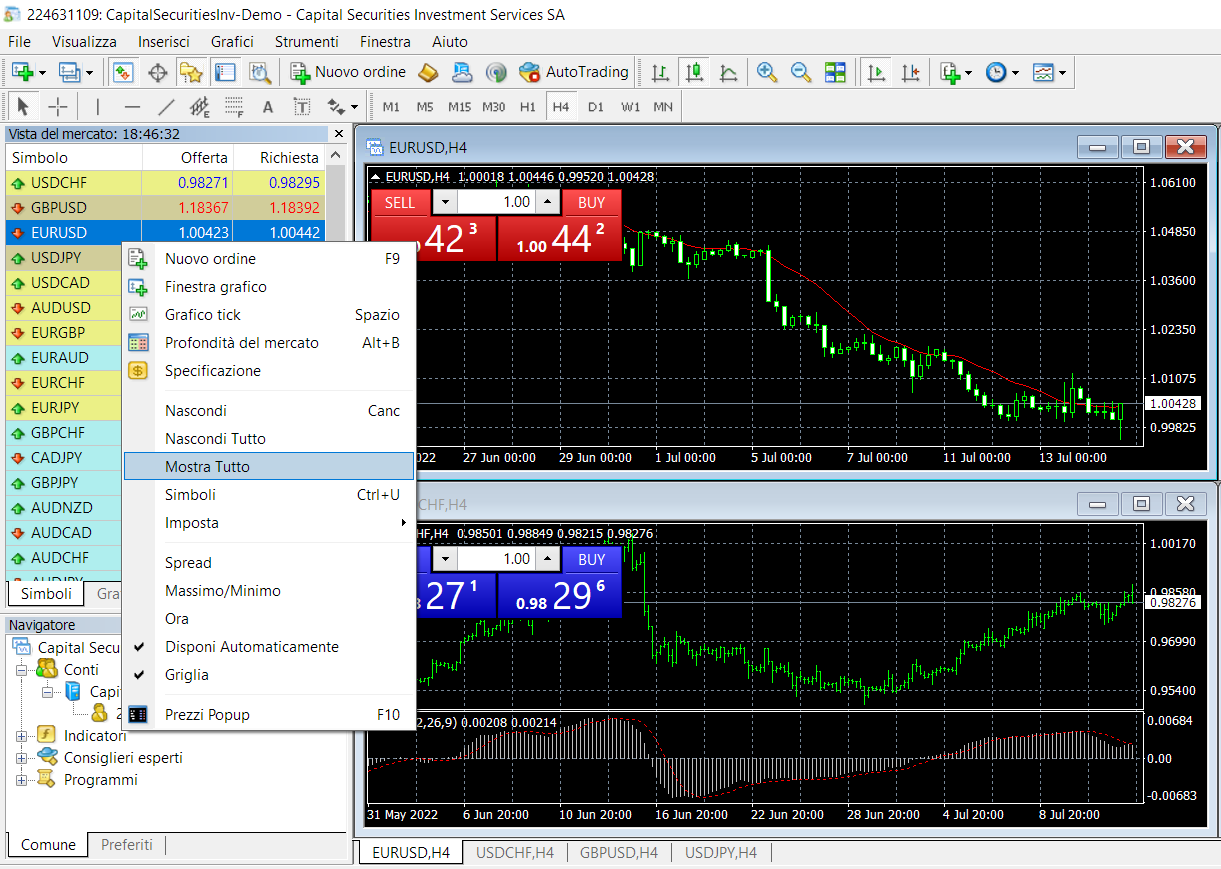Select the H1 timeframe
Viewport: 1221px width, 869px height.
(x=527, y=106)
